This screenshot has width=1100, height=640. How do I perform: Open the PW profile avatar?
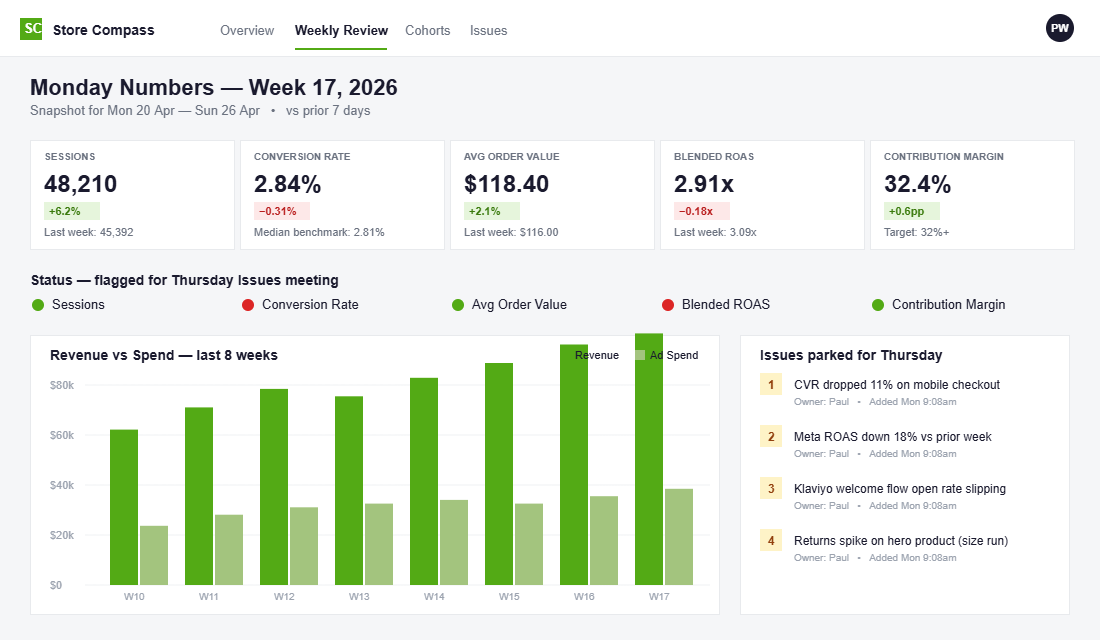pyautogui.click(x=1060, y=28)
